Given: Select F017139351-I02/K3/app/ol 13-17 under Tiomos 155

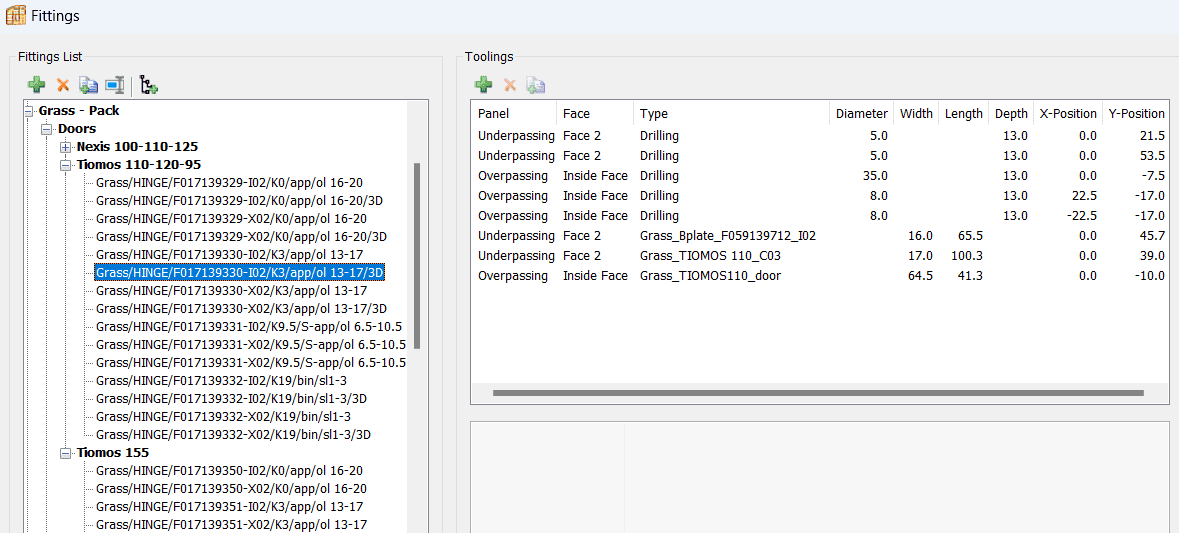Looking at the screenshot, I should click(x=229, y=507).
